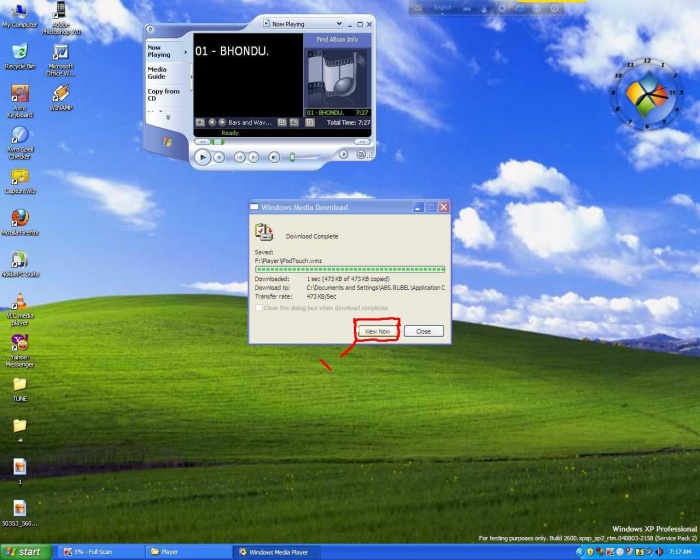Click the Media Player seek bar
Viewport: 700px width, 560px height.
pyautogui.click(x=282, y=142)
